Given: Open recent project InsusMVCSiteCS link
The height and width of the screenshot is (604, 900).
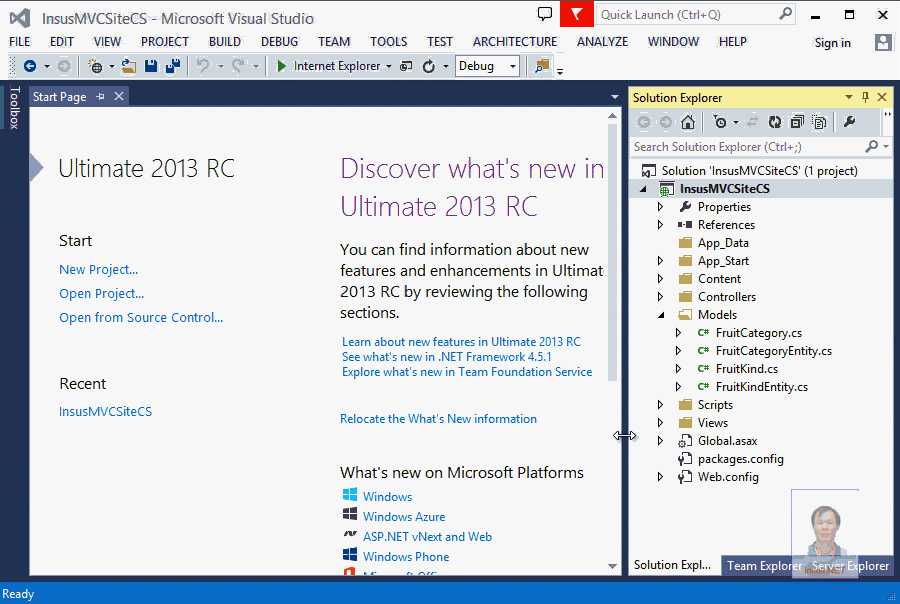Looking at the screenshot, I should click(x=105, y=411).
